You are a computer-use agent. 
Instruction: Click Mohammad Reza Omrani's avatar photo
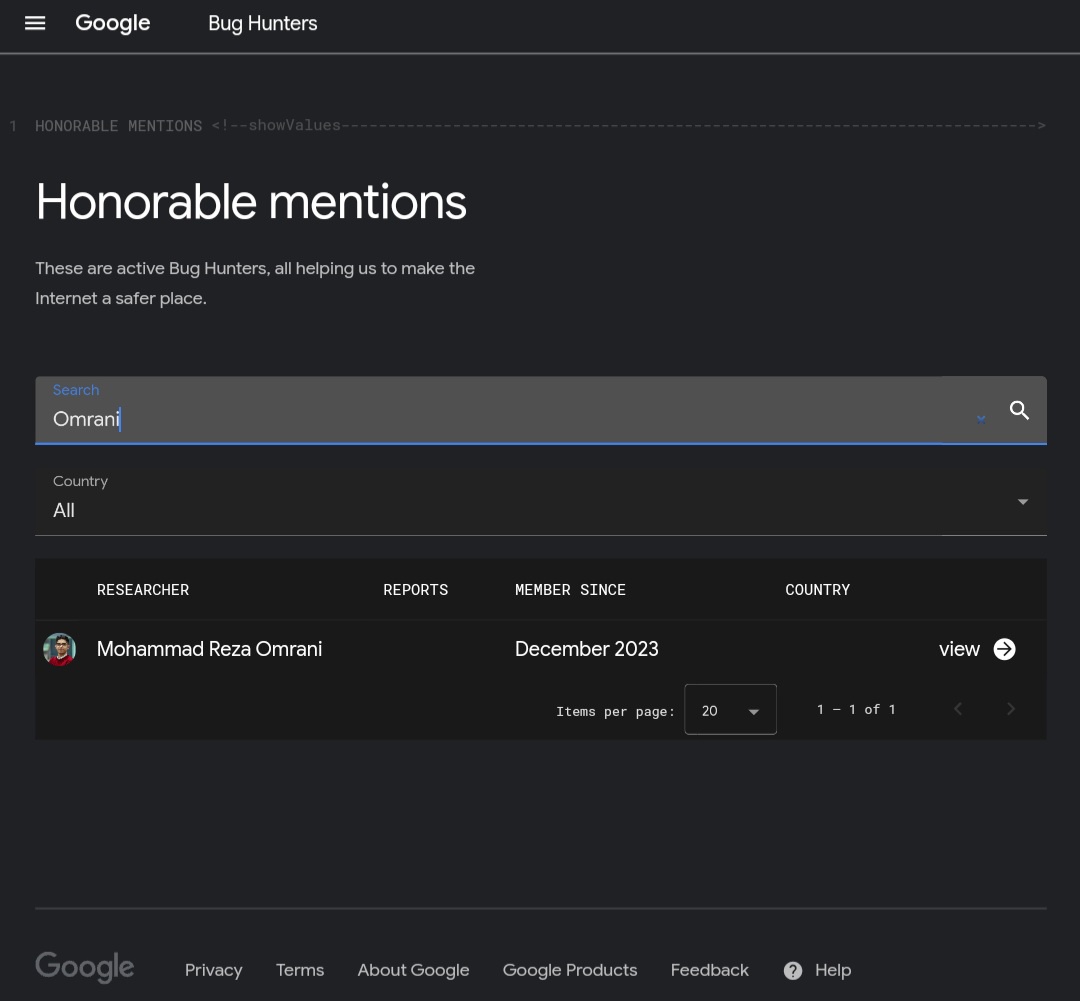click(x=59, y=649)
